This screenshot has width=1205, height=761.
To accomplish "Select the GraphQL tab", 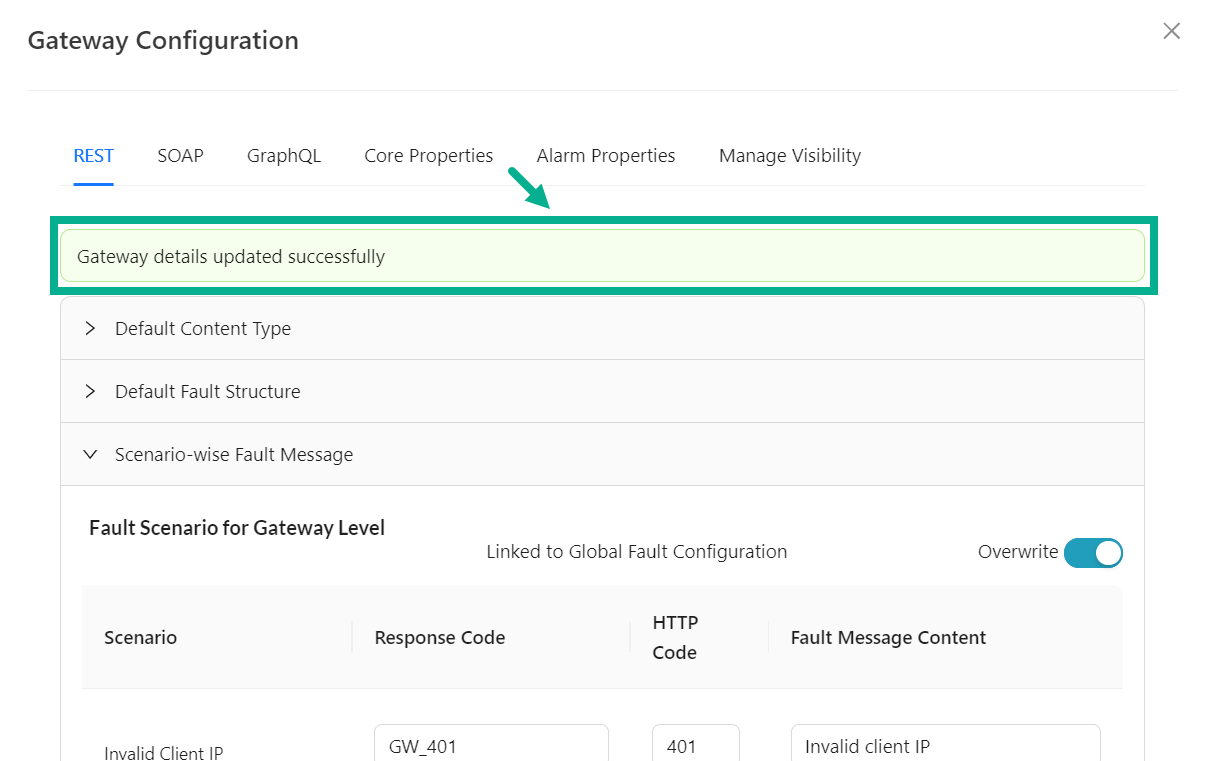I will click(284, 156).
